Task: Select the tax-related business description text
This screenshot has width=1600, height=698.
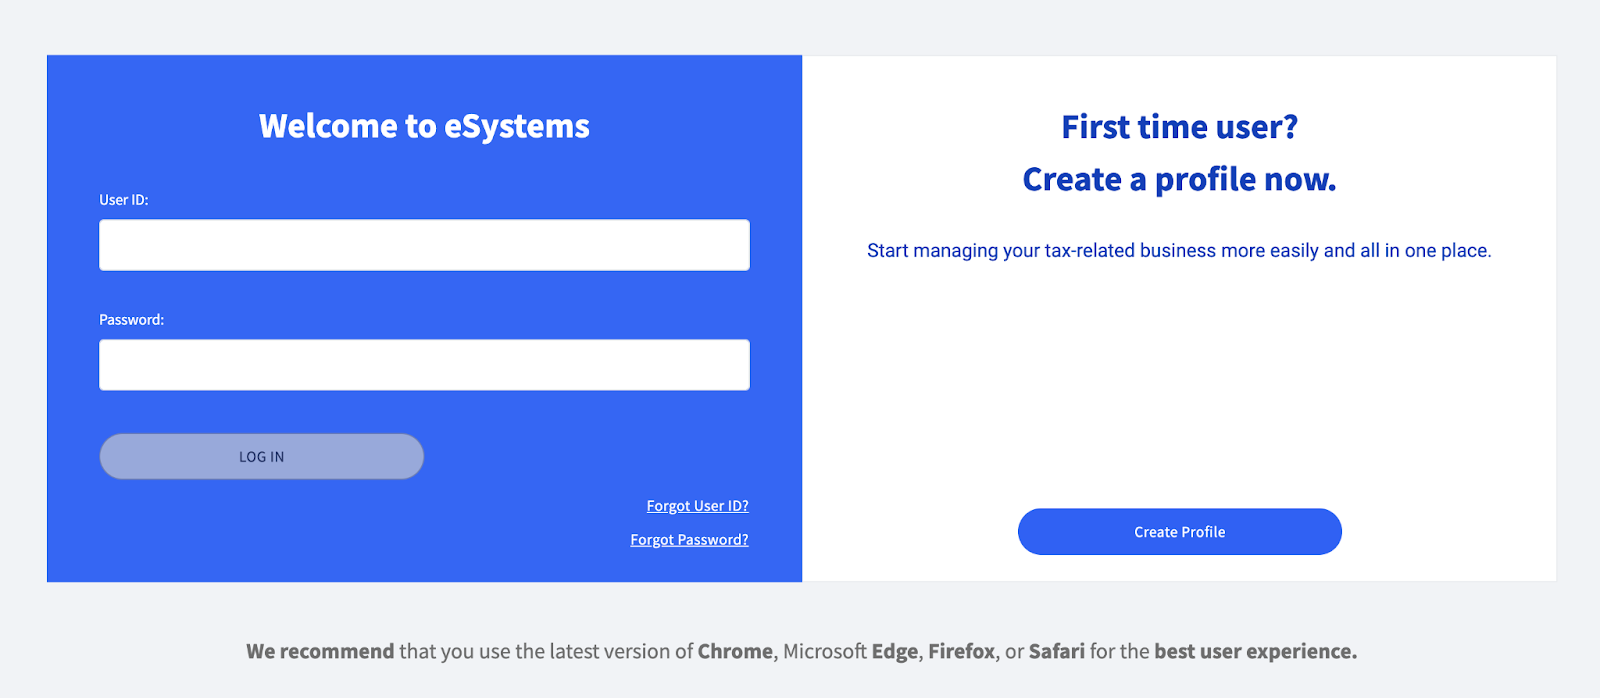Action: (x=1178, y=250)
